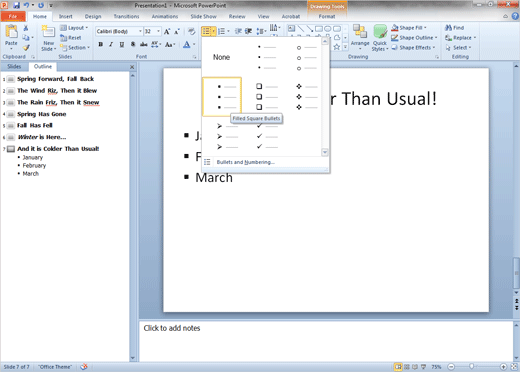Toggle Underline formatting
The height and width of the screenshot is (372, 520).
[122, 44]
